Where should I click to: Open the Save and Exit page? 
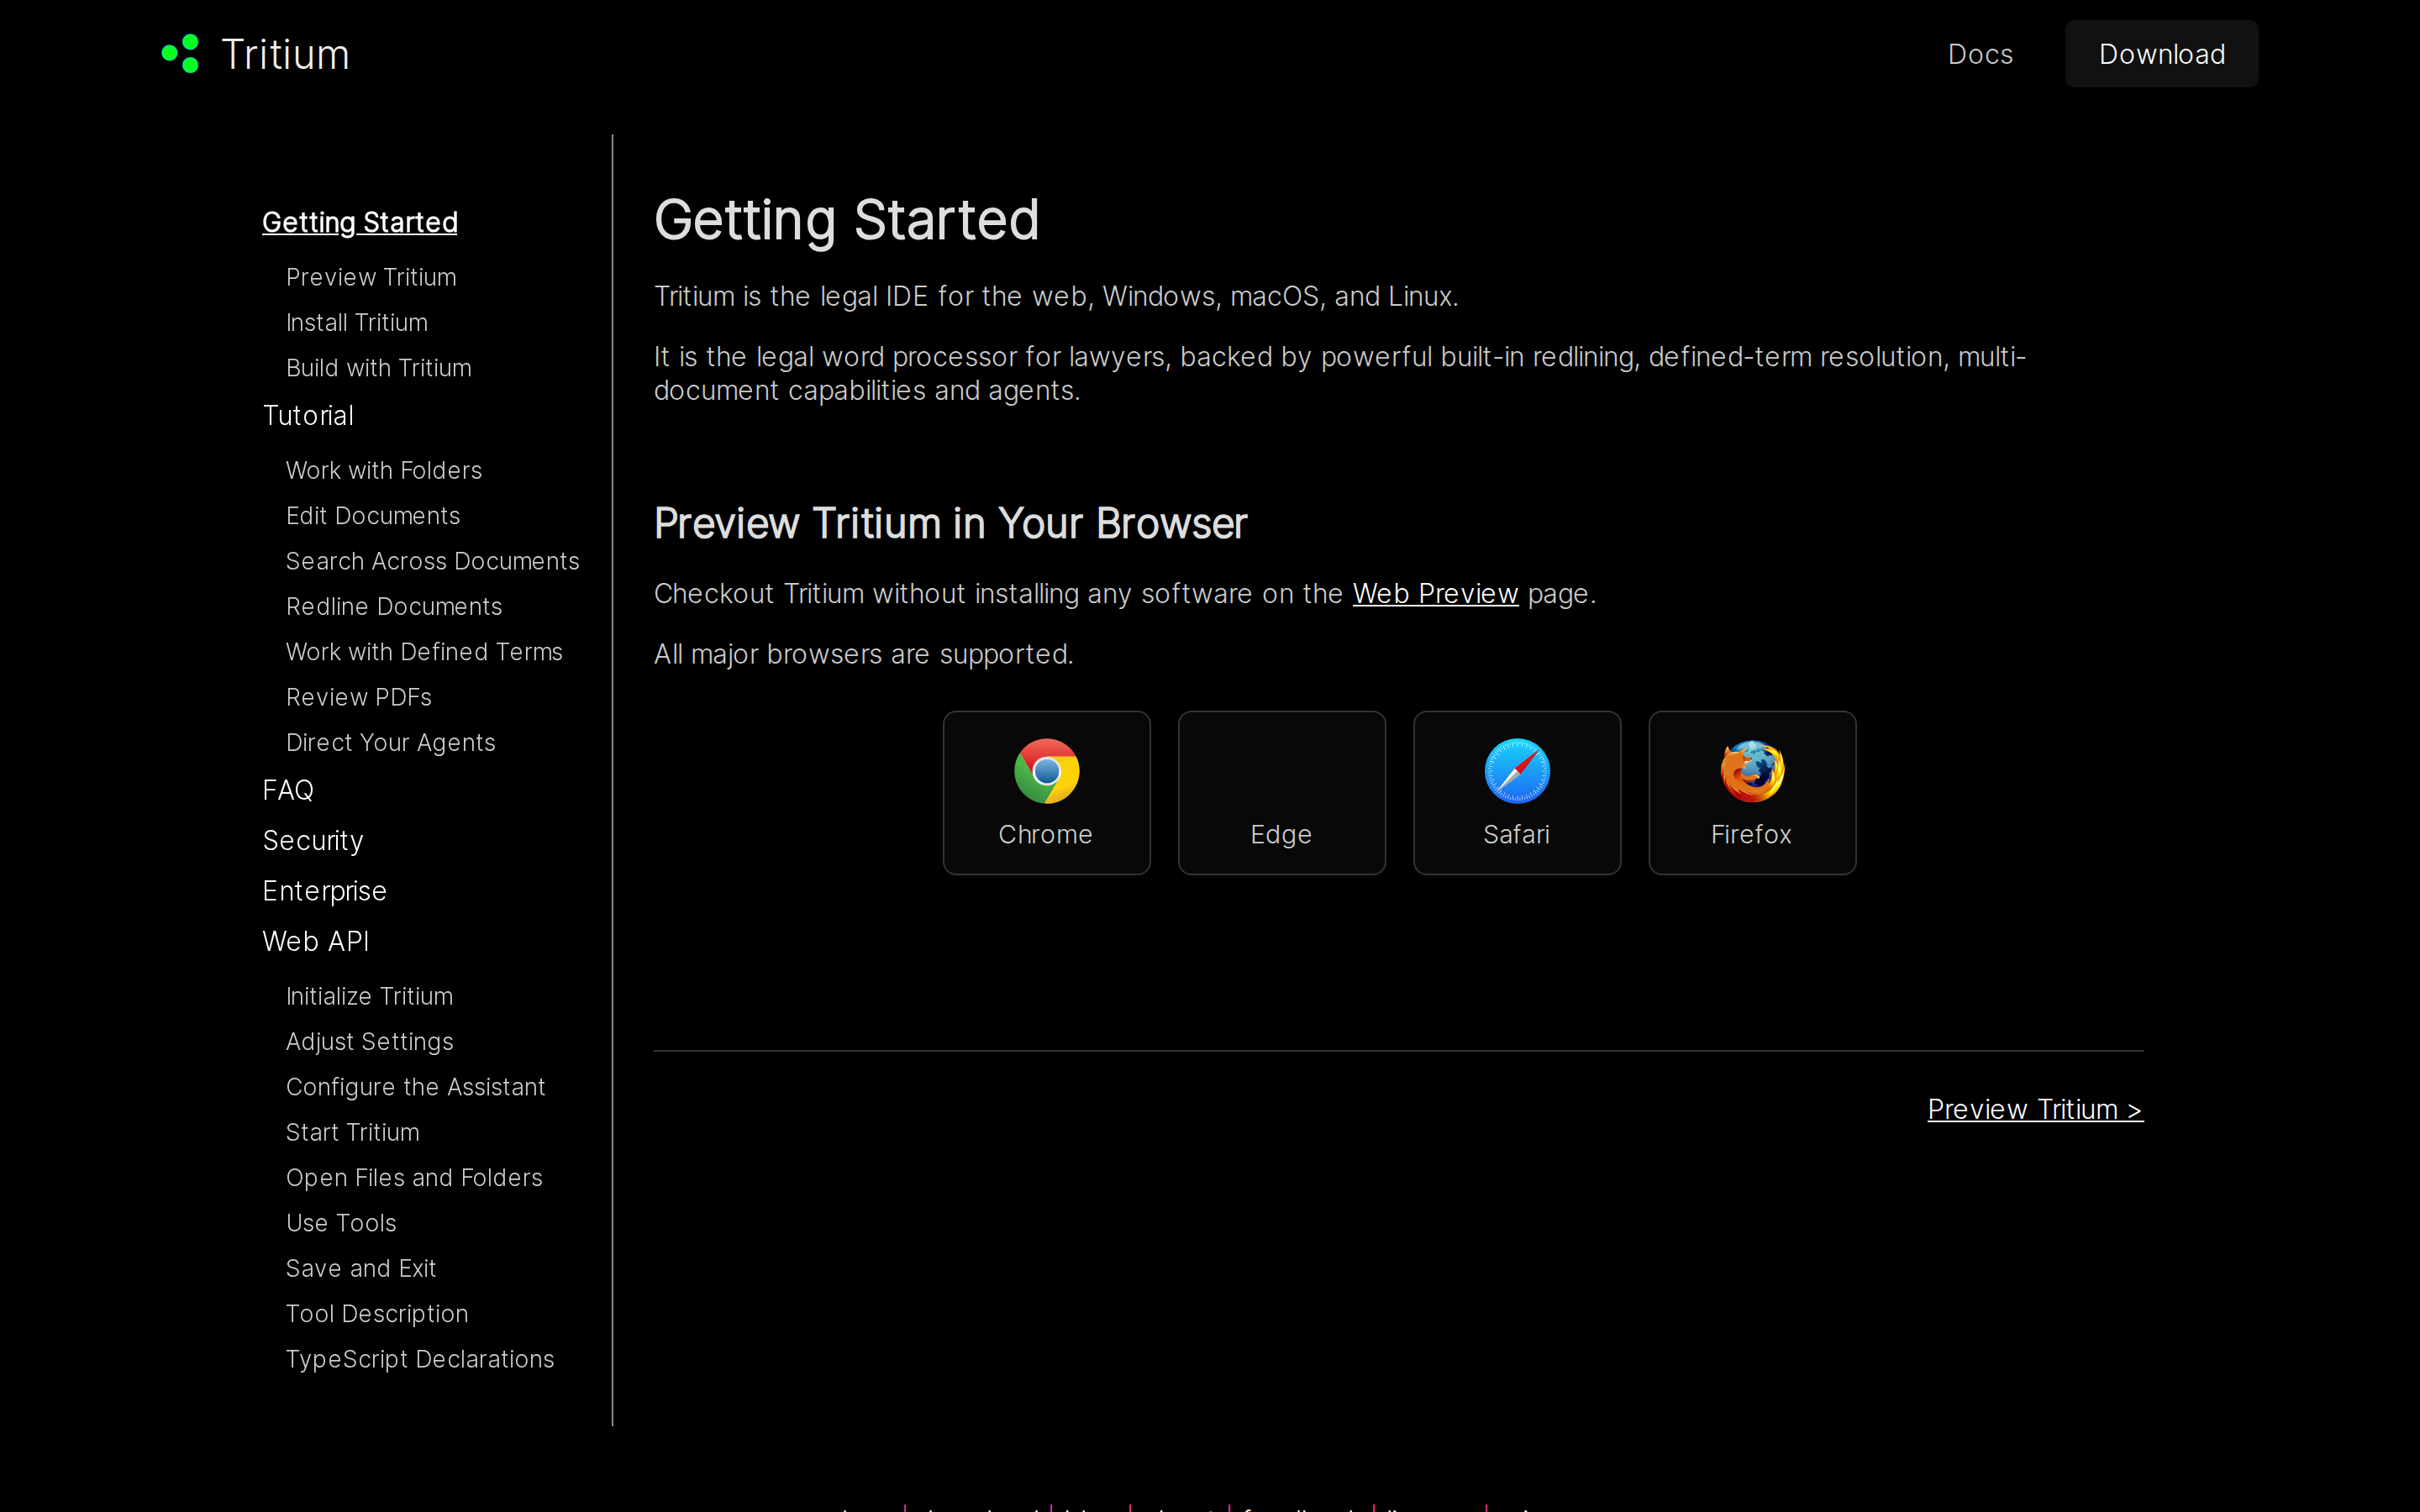pyautogui.click(x=361, y=1269)
